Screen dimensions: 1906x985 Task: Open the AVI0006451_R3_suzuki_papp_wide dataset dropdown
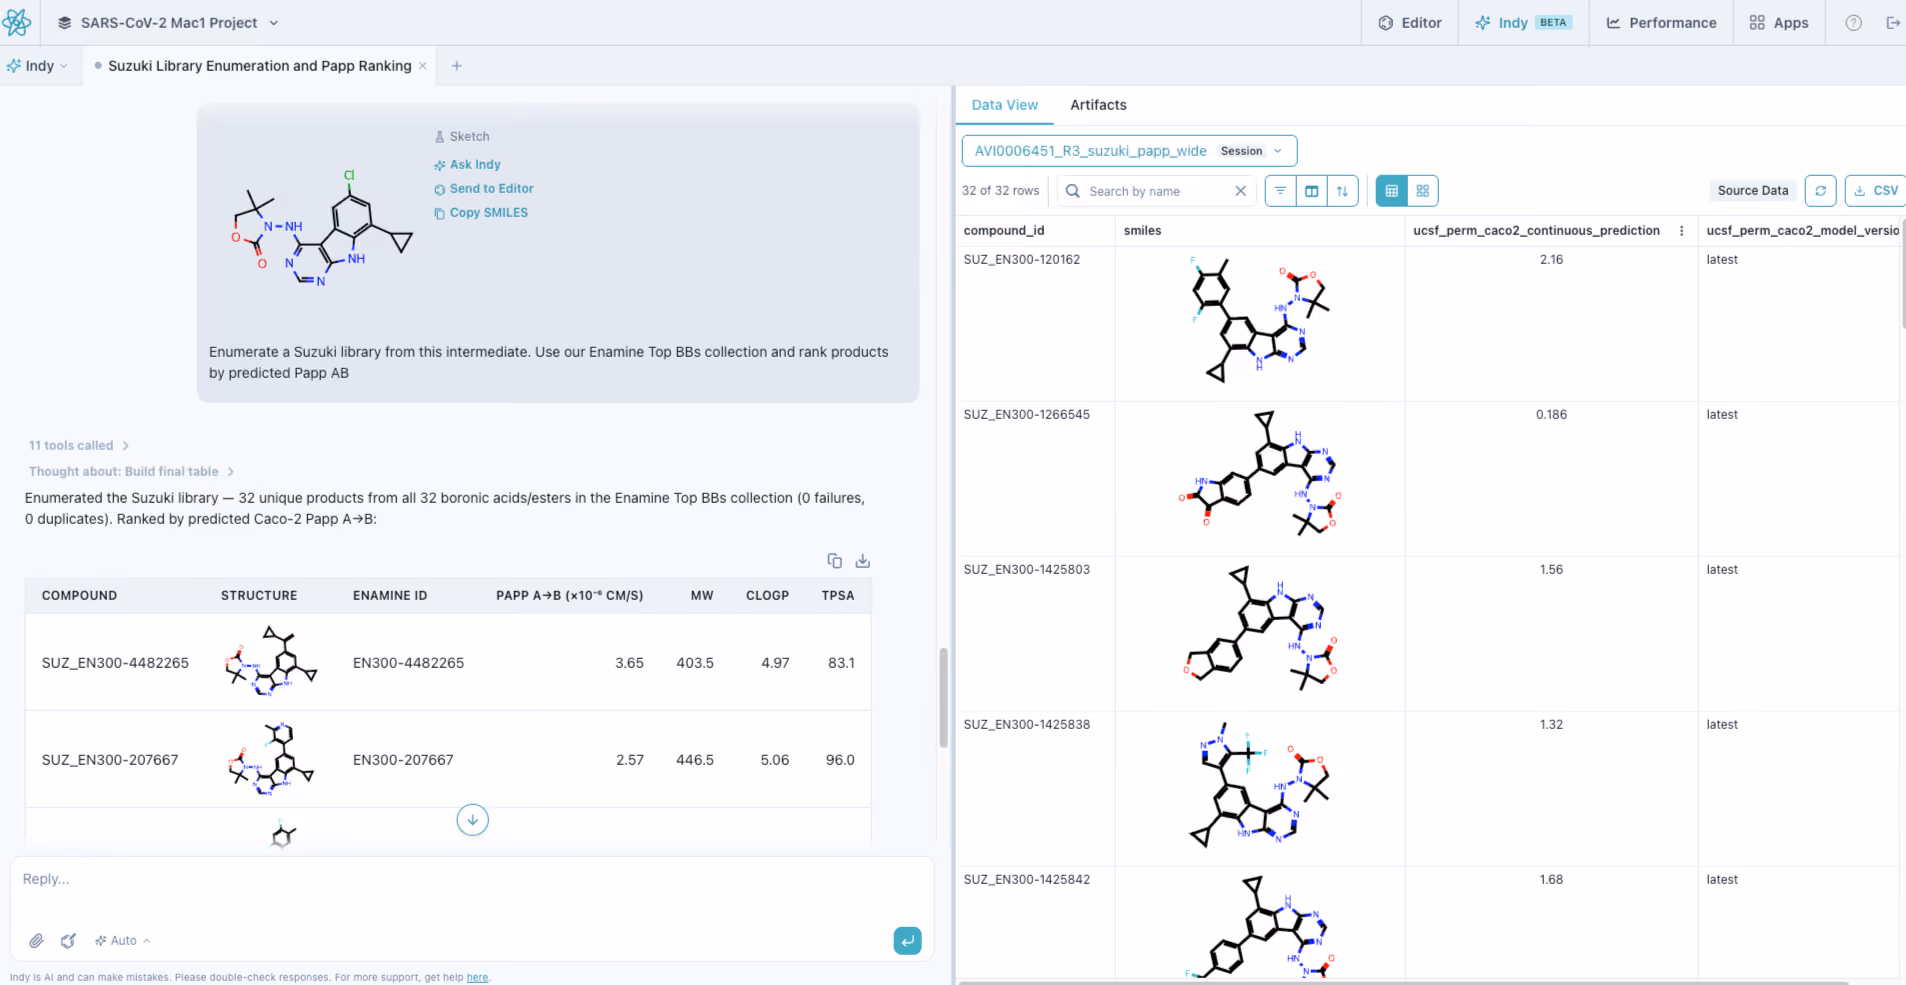pos(1129,151)
